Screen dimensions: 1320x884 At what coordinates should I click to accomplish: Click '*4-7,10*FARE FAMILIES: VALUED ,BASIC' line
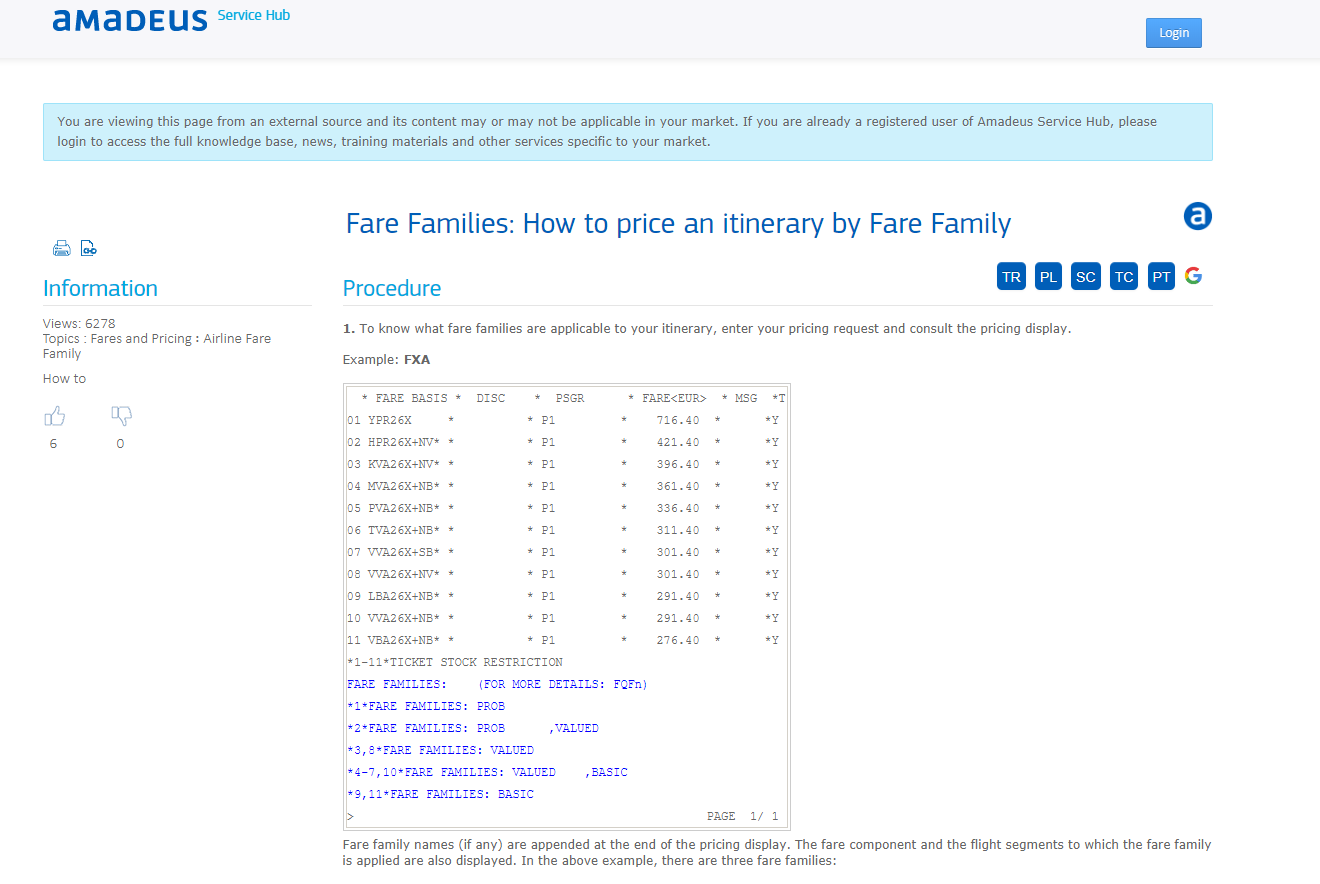(x=487, y=772)
